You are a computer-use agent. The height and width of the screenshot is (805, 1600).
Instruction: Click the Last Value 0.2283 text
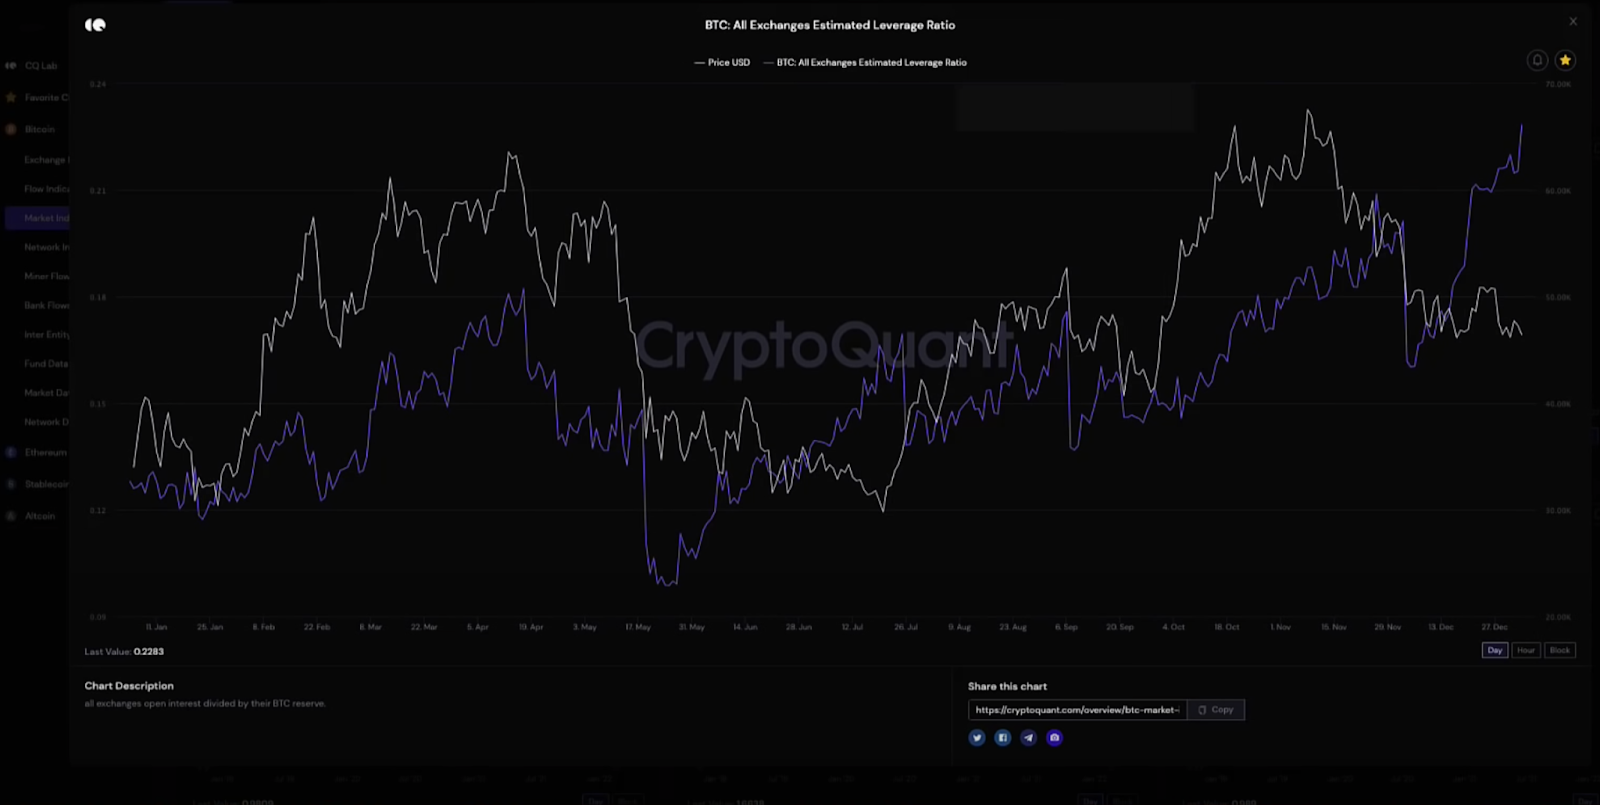click(124, 651)
